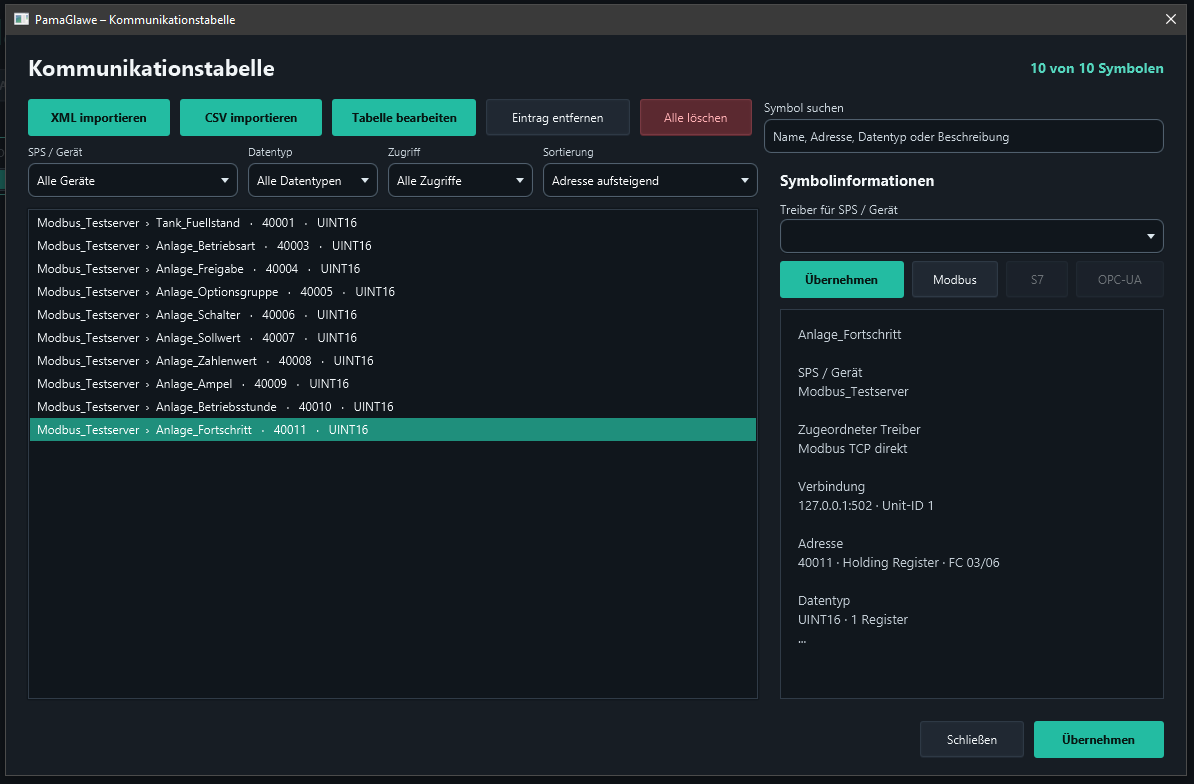The height and width of the screenshot is (784, 1194).
Task: Click Übernehmen next to the Modbus button
Action: [841, 279]
